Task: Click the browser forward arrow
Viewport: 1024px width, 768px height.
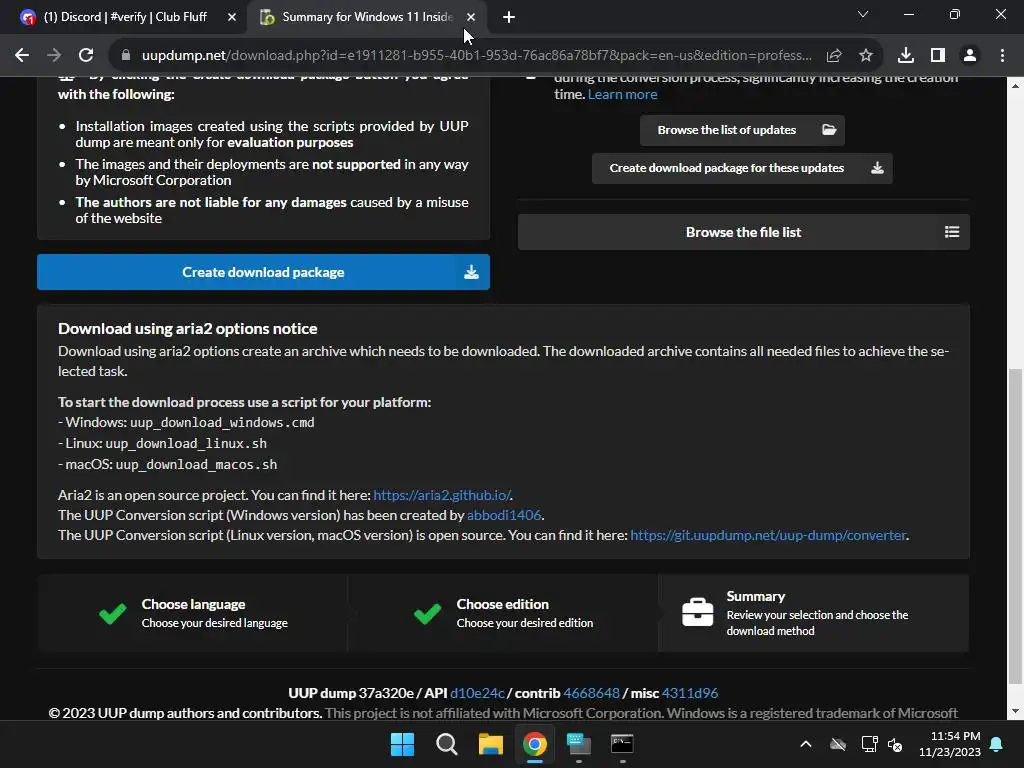Action: tap(54, 56)
